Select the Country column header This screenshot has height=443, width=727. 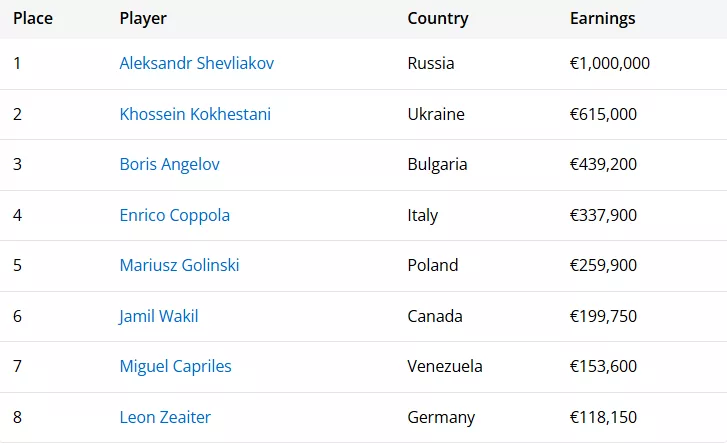tap(438, 19)
